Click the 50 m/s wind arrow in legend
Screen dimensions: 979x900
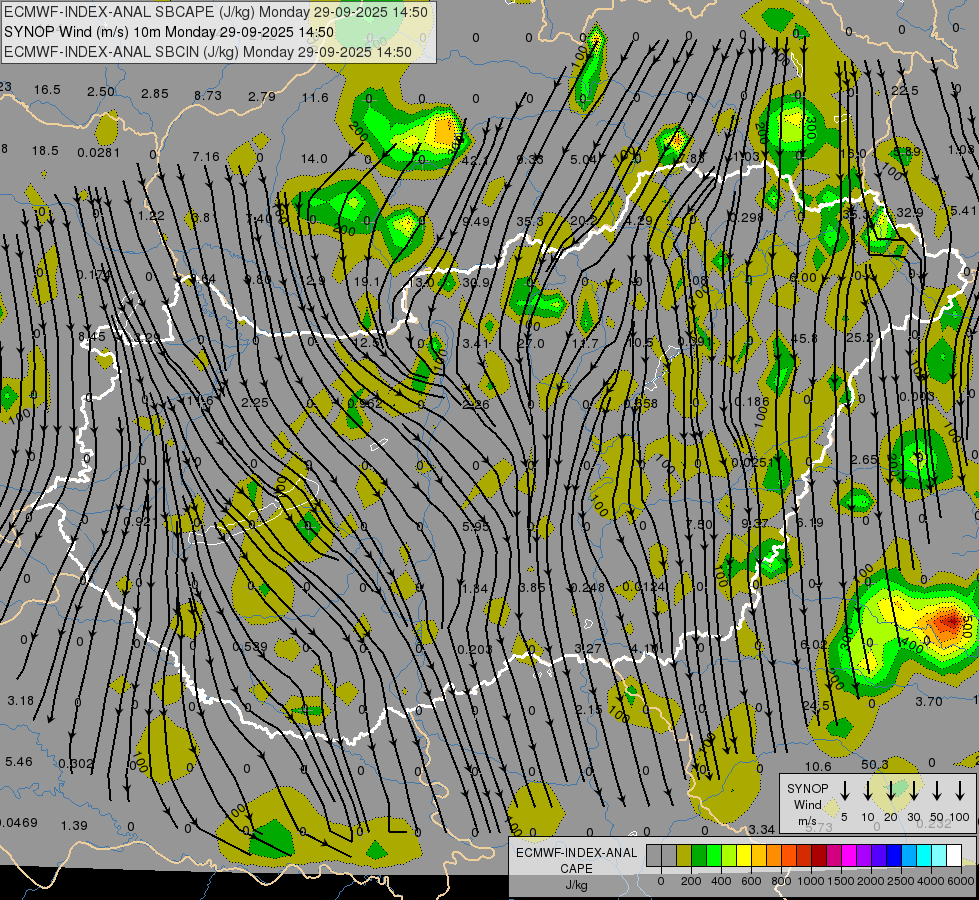tap(937, 791)
